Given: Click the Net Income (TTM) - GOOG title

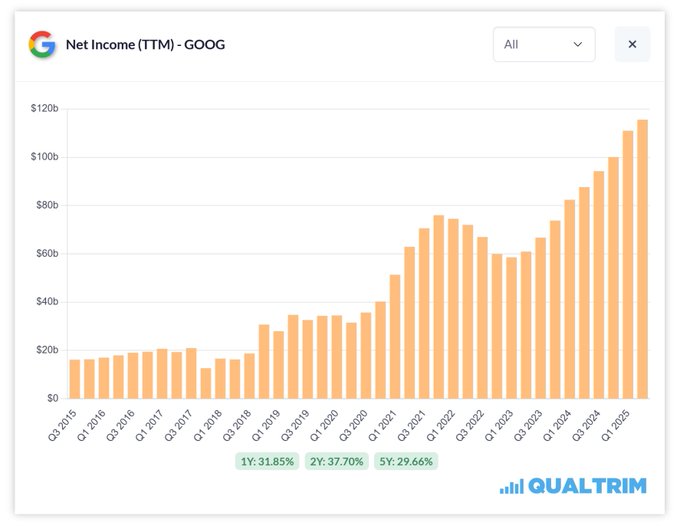Looking at the screenshot, I should click(145, 45).
